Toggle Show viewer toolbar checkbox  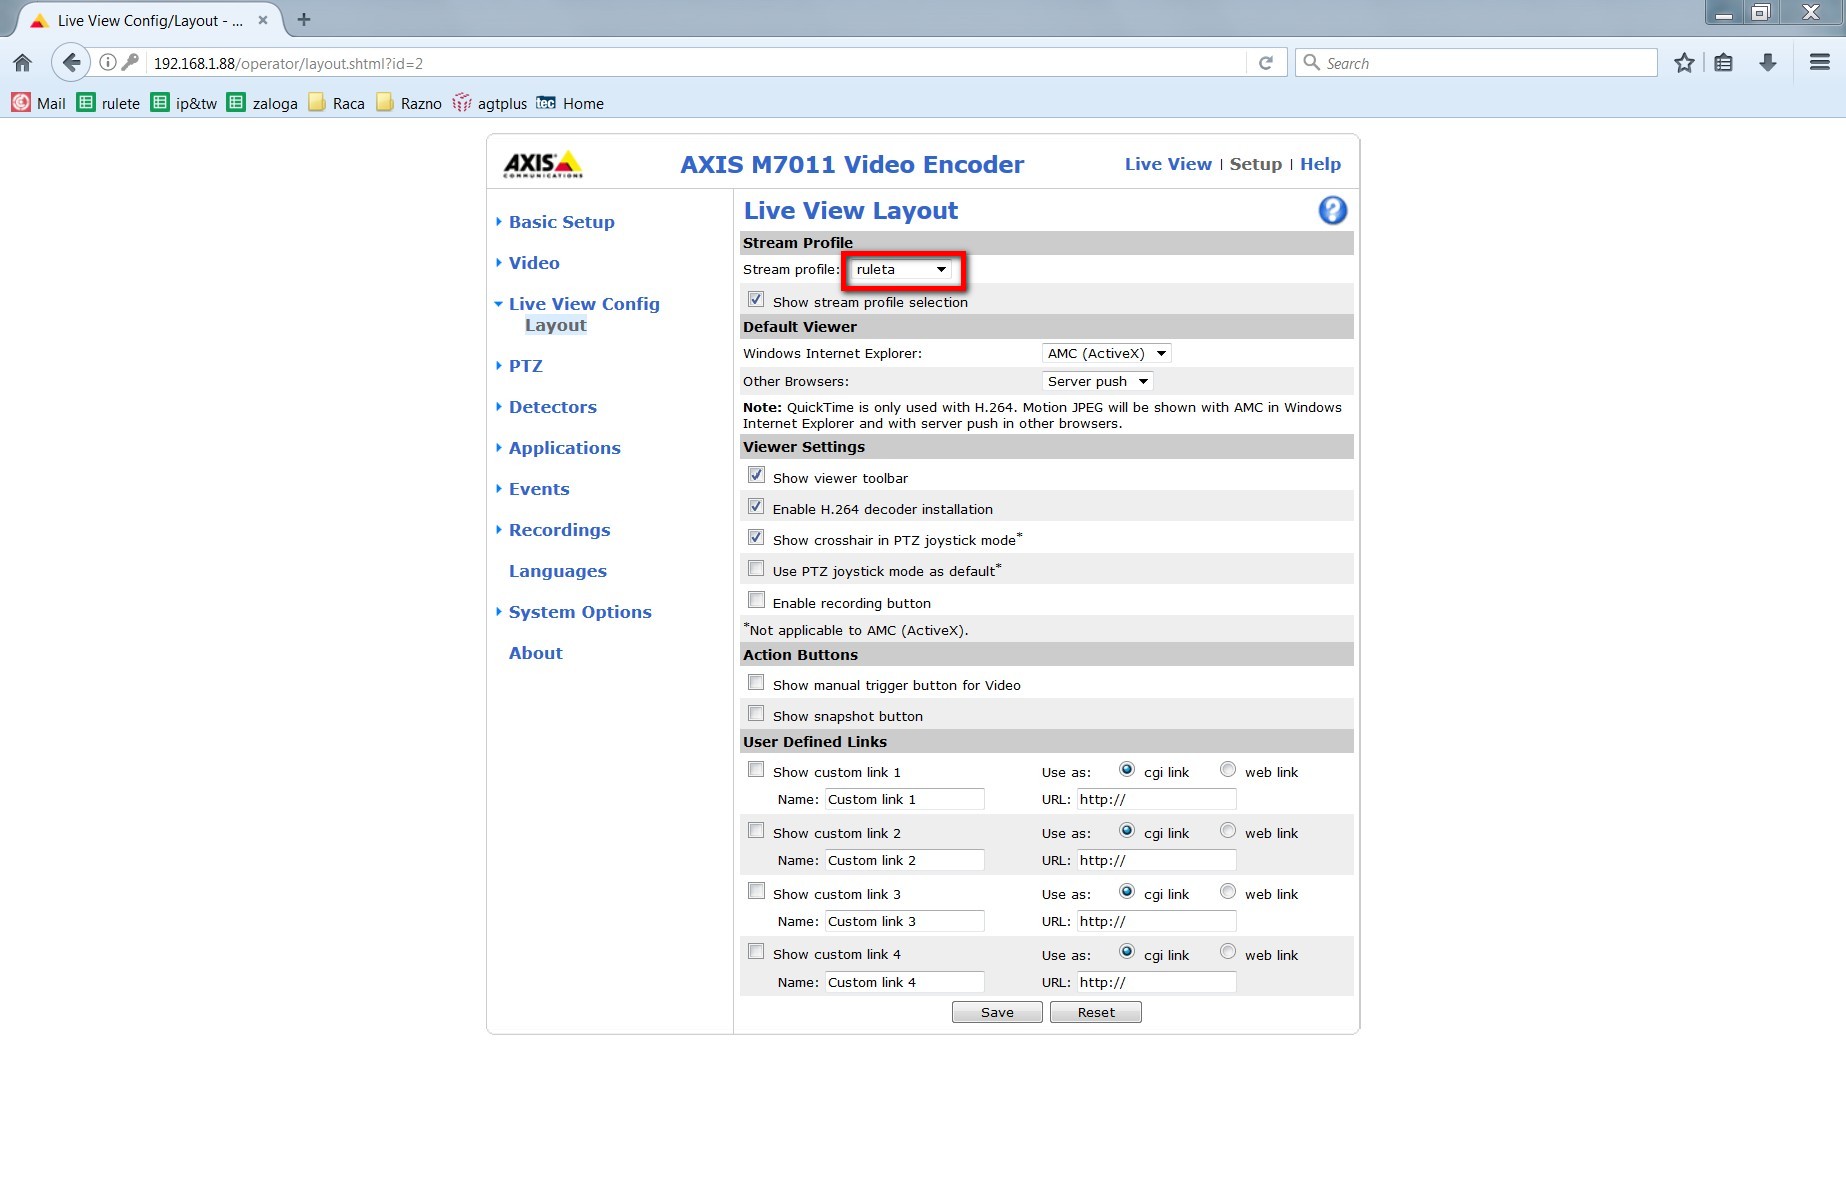756,476
